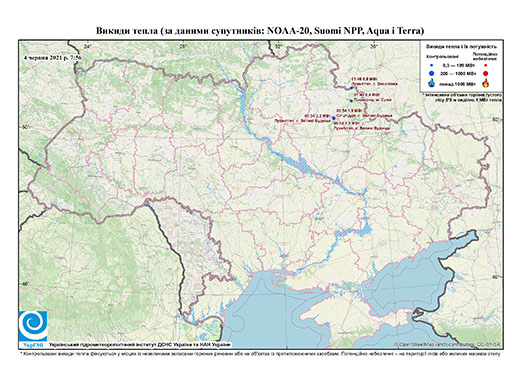Image resolution: width=520 pixels, height=368 pixels.
Task: Select the large blue circle legend symbol
Action: click(x=432, y=73)
